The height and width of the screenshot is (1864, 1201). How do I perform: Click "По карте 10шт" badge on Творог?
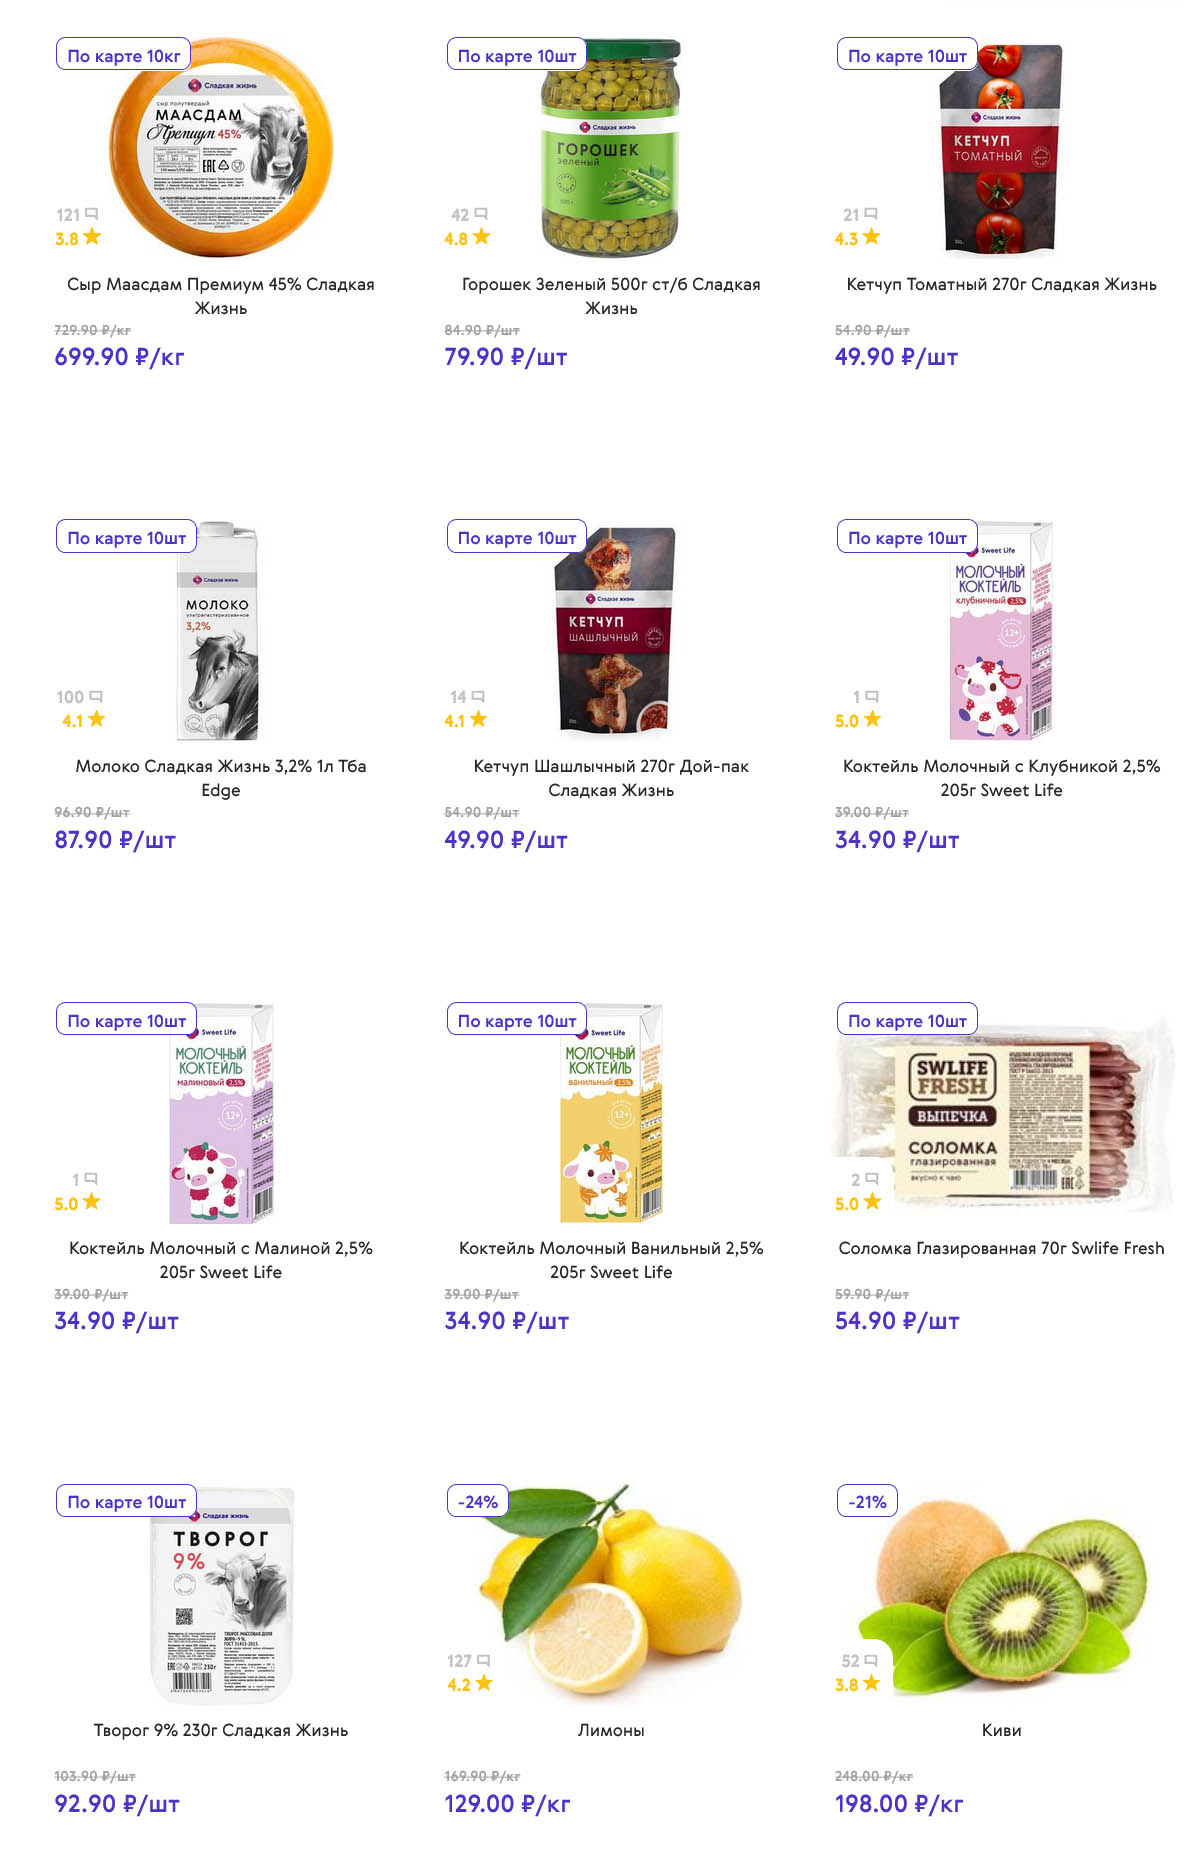pos(126,1502)
